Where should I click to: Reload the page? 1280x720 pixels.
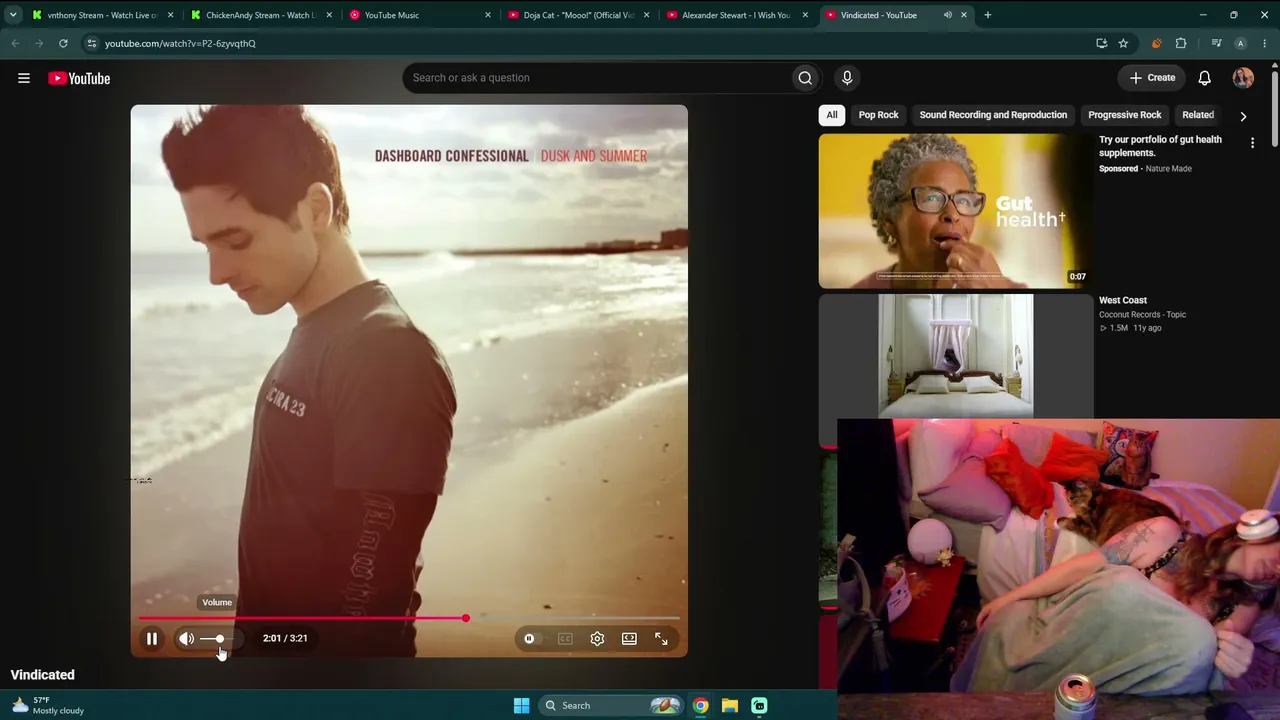(x=63, y=43)
